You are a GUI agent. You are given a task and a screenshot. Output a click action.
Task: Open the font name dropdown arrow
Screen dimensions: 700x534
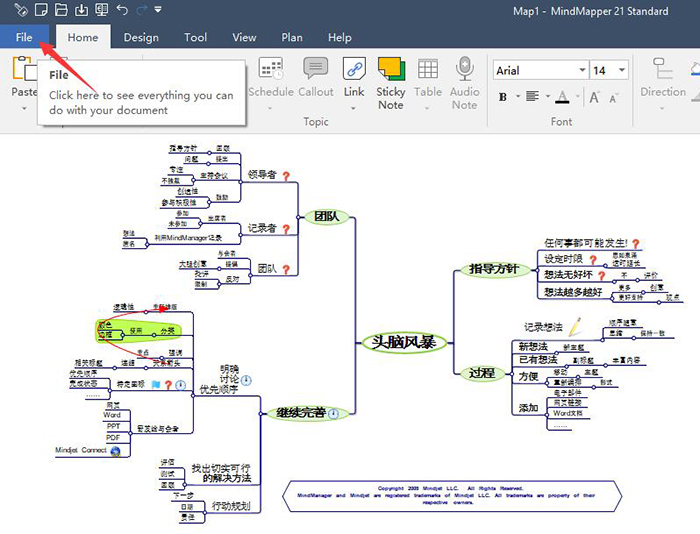[x=582, y=70]
